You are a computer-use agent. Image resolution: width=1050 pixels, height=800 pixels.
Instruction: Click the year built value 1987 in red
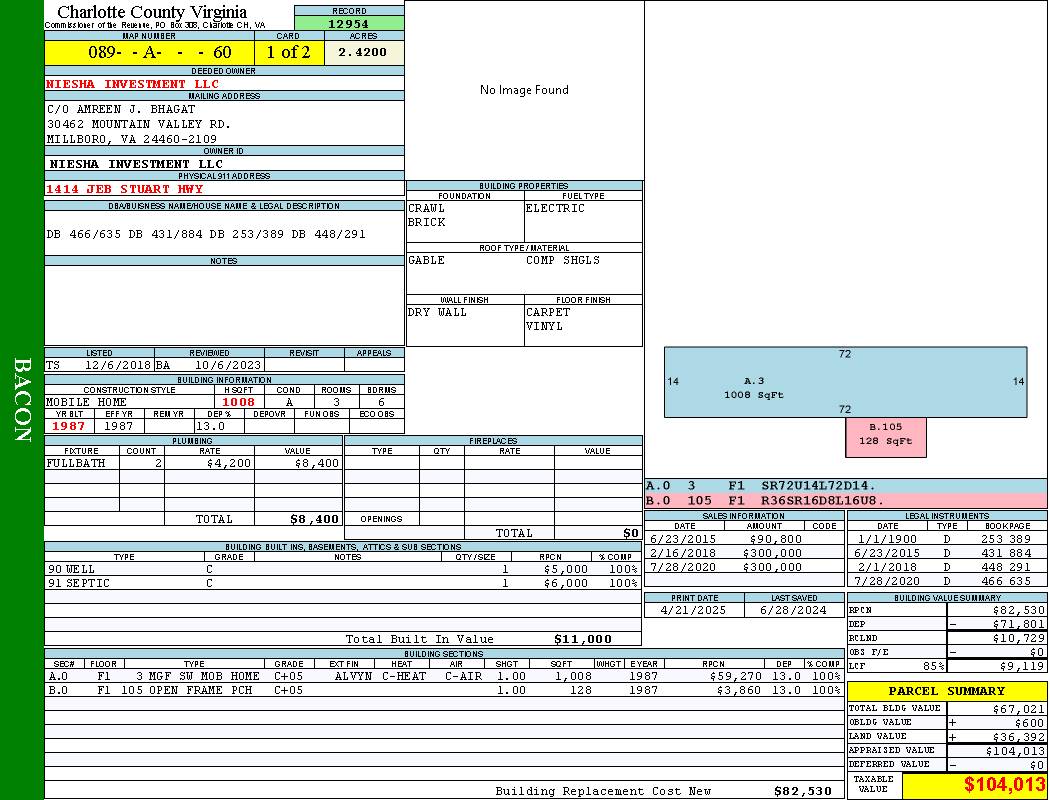pos(70,426)
